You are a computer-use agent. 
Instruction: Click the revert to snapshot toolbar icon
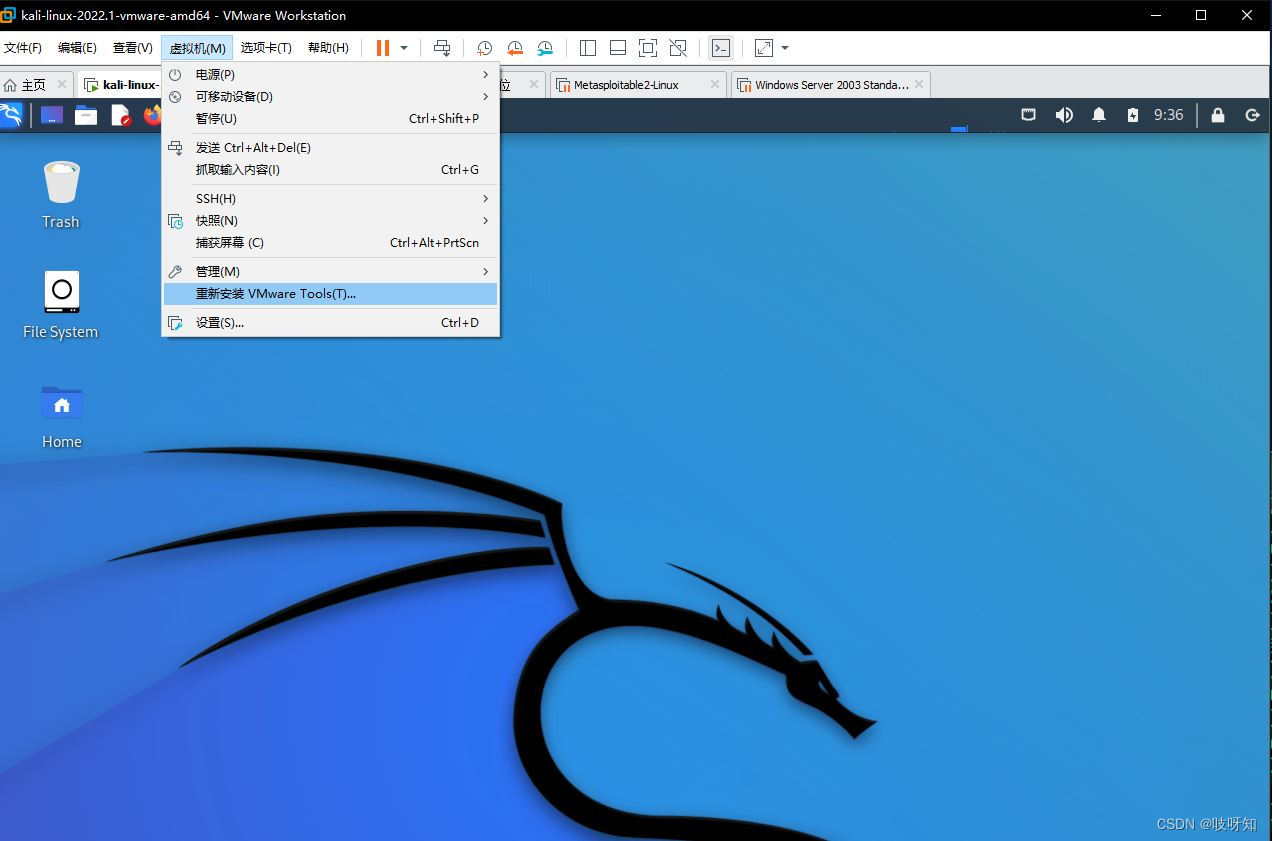(x=515, y=48)
